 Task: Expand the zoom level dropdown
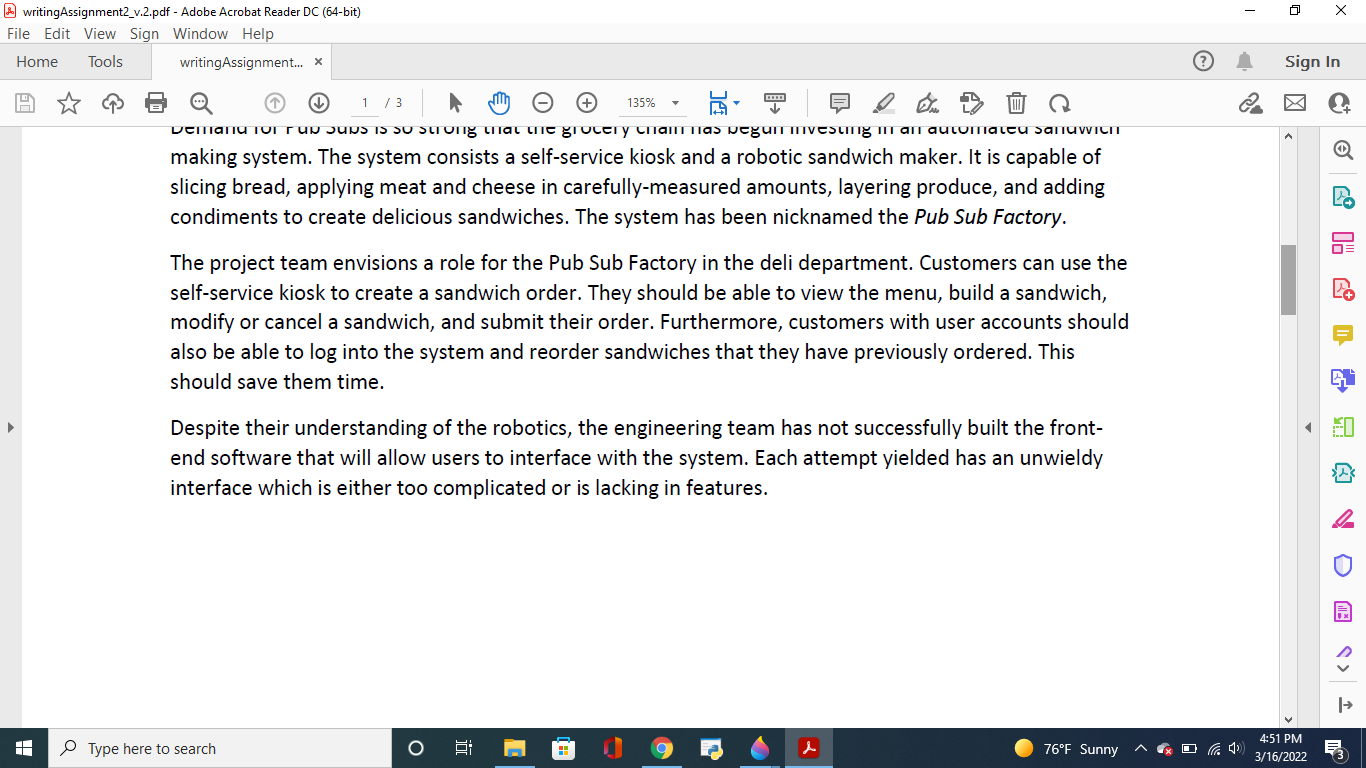coord(676,102)
